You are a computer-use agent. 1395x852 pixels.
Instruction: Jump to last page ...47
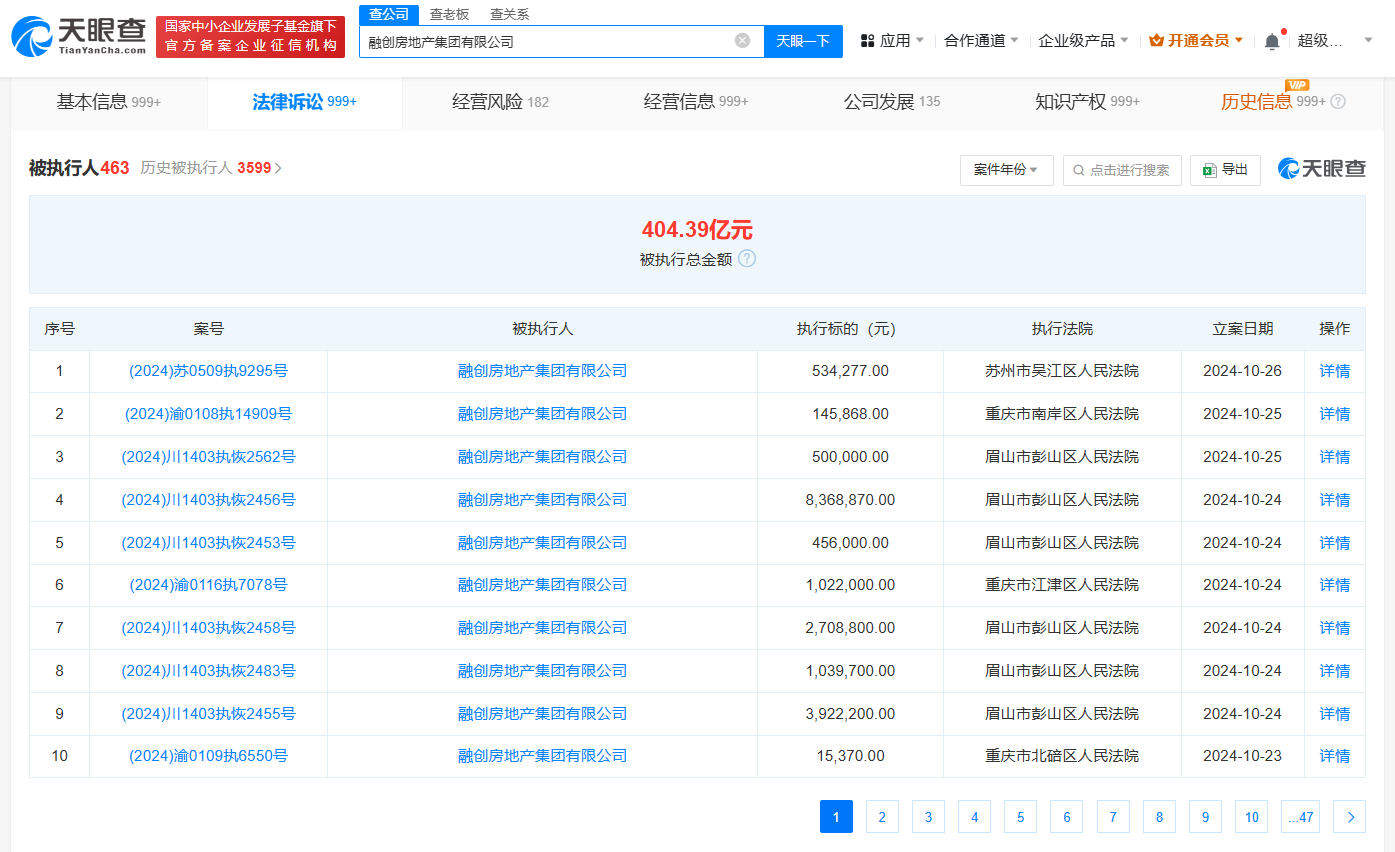coord(1300,817)
